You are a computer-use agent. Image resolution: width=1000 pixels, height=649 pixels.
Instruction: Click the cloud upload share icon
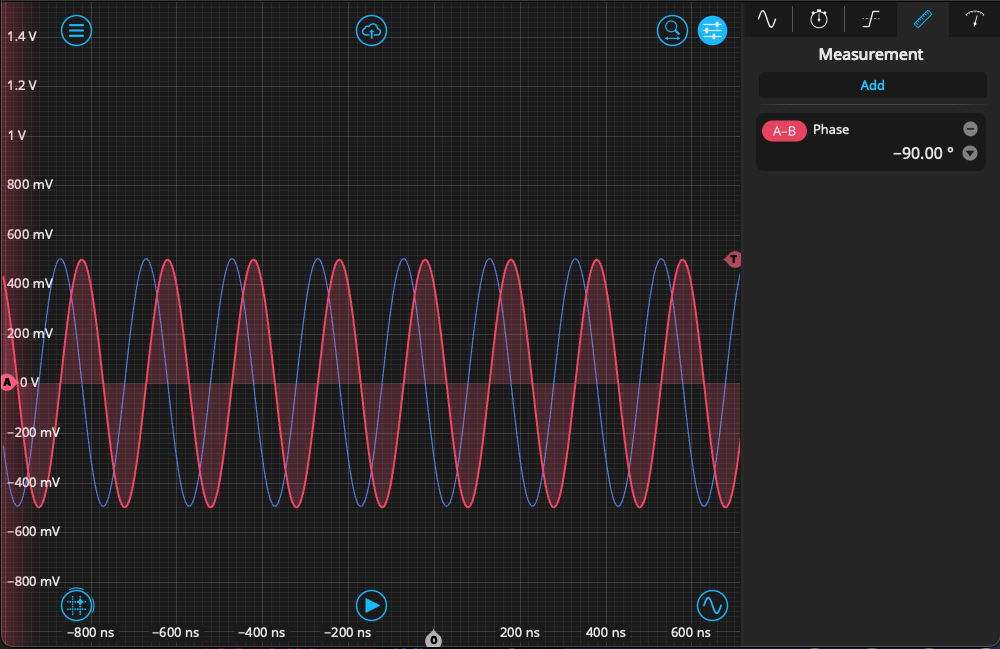click(372, 31)
